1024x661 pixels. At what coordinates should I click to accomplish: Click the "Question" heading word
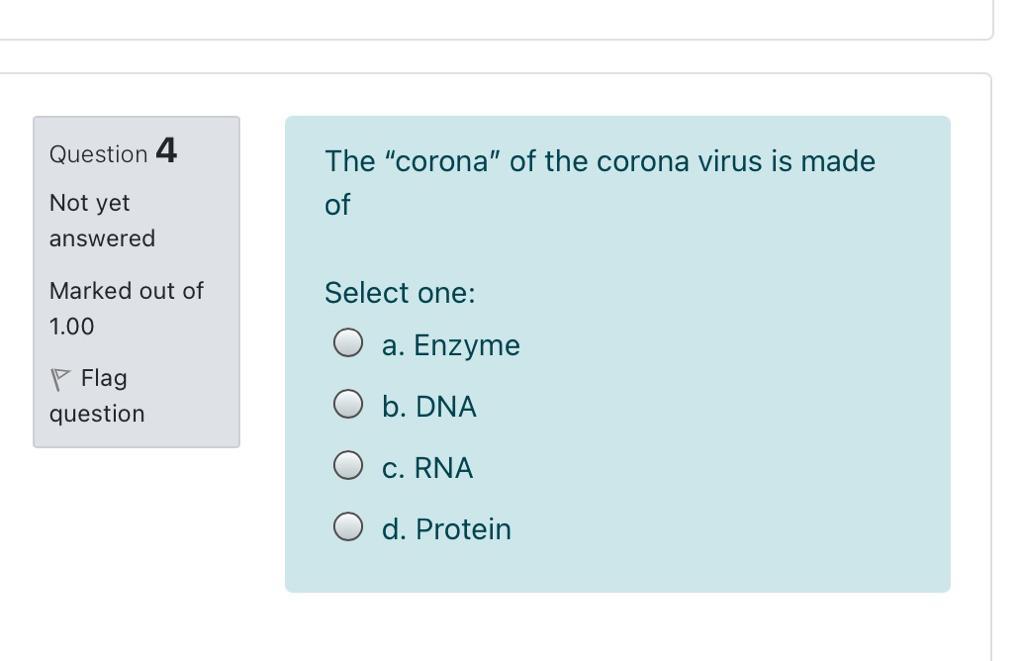[x=98, y=154]
